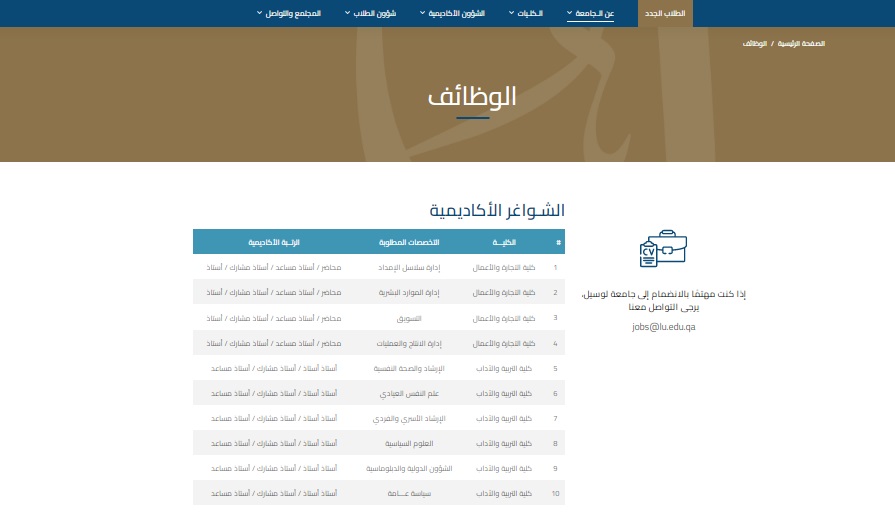The height and width of the screenshot is (519, 895).
Task: Click the الشواغر الأكاديمية section heading
Action: [497, 211]
